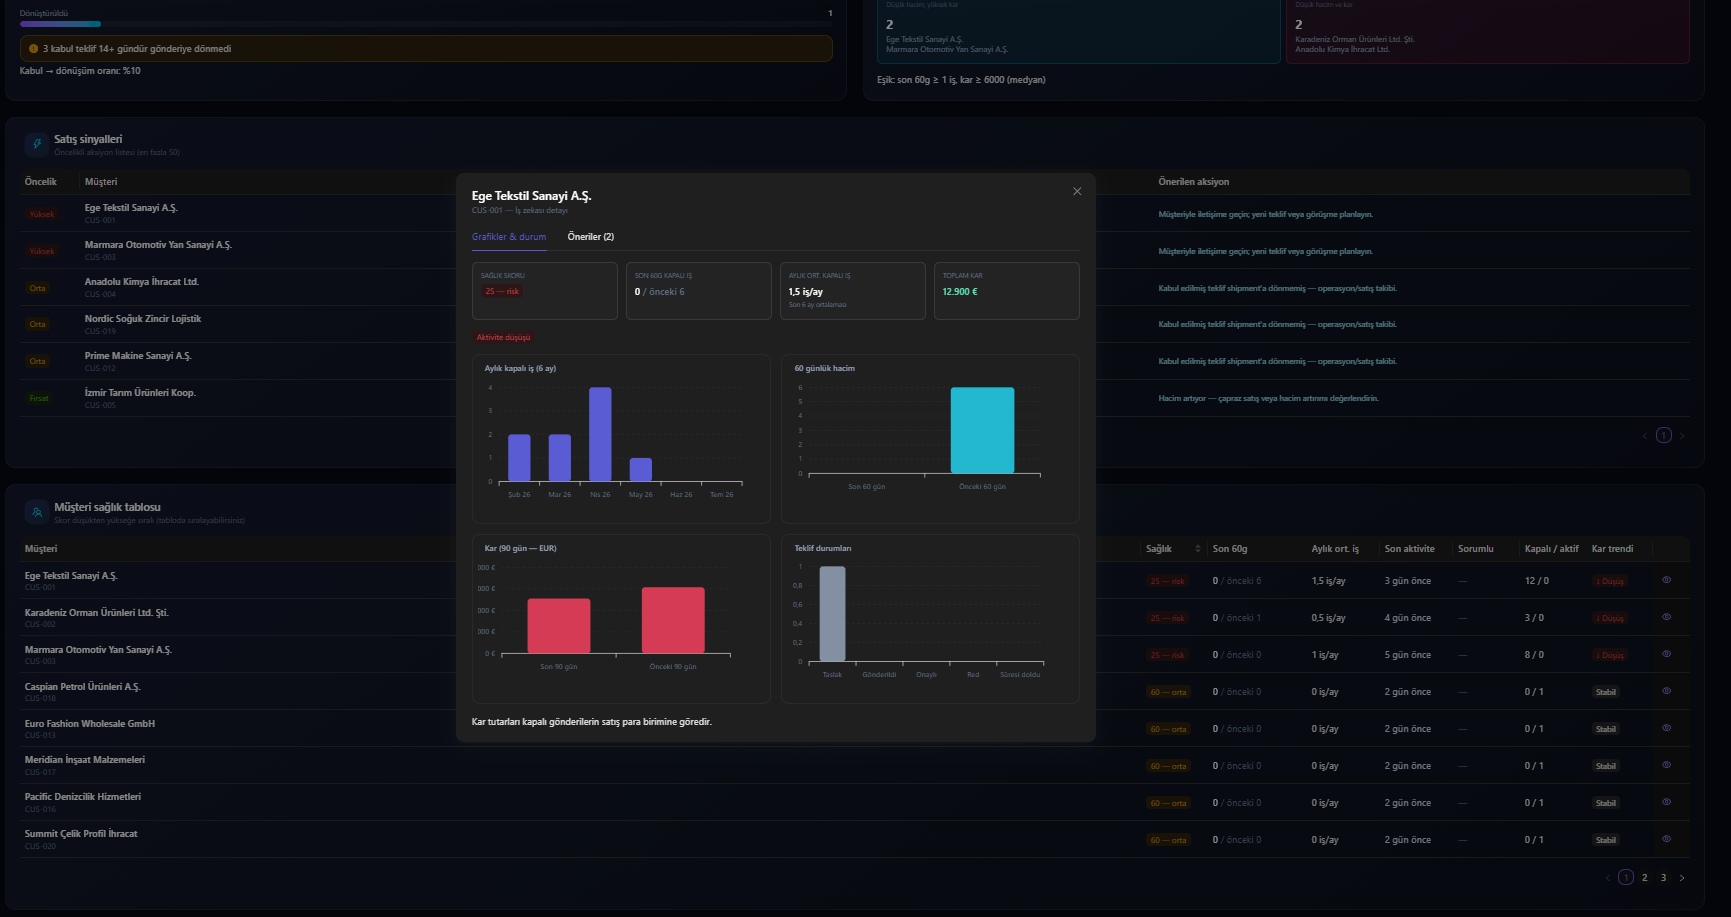This screenshot has width=1731, height=917.
Task: Close the Ege Tekstil Sanayi detail dialog
Action: pos(1077,191)
